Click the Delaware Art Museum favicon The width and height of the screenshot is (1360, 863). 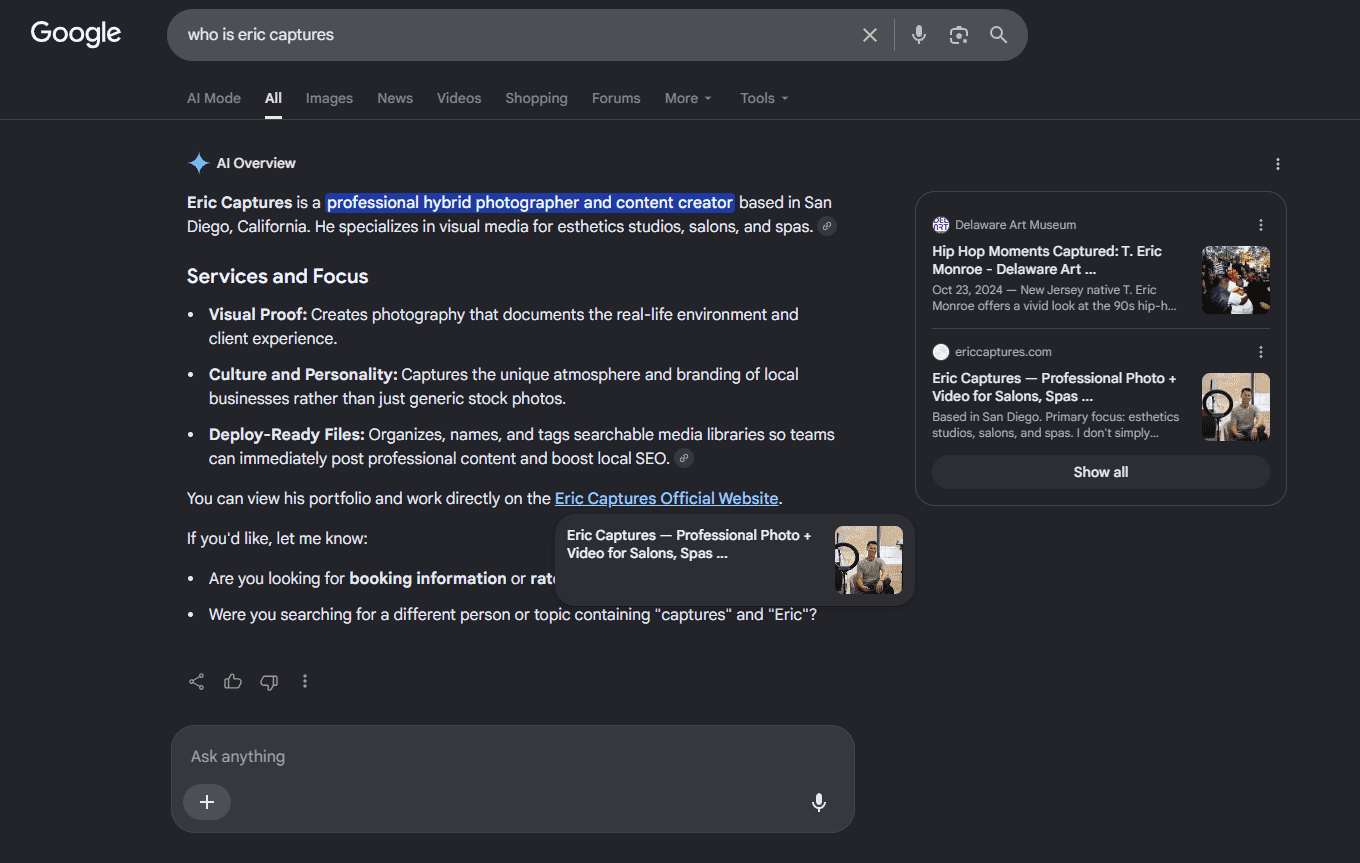[x=941, y=225]
